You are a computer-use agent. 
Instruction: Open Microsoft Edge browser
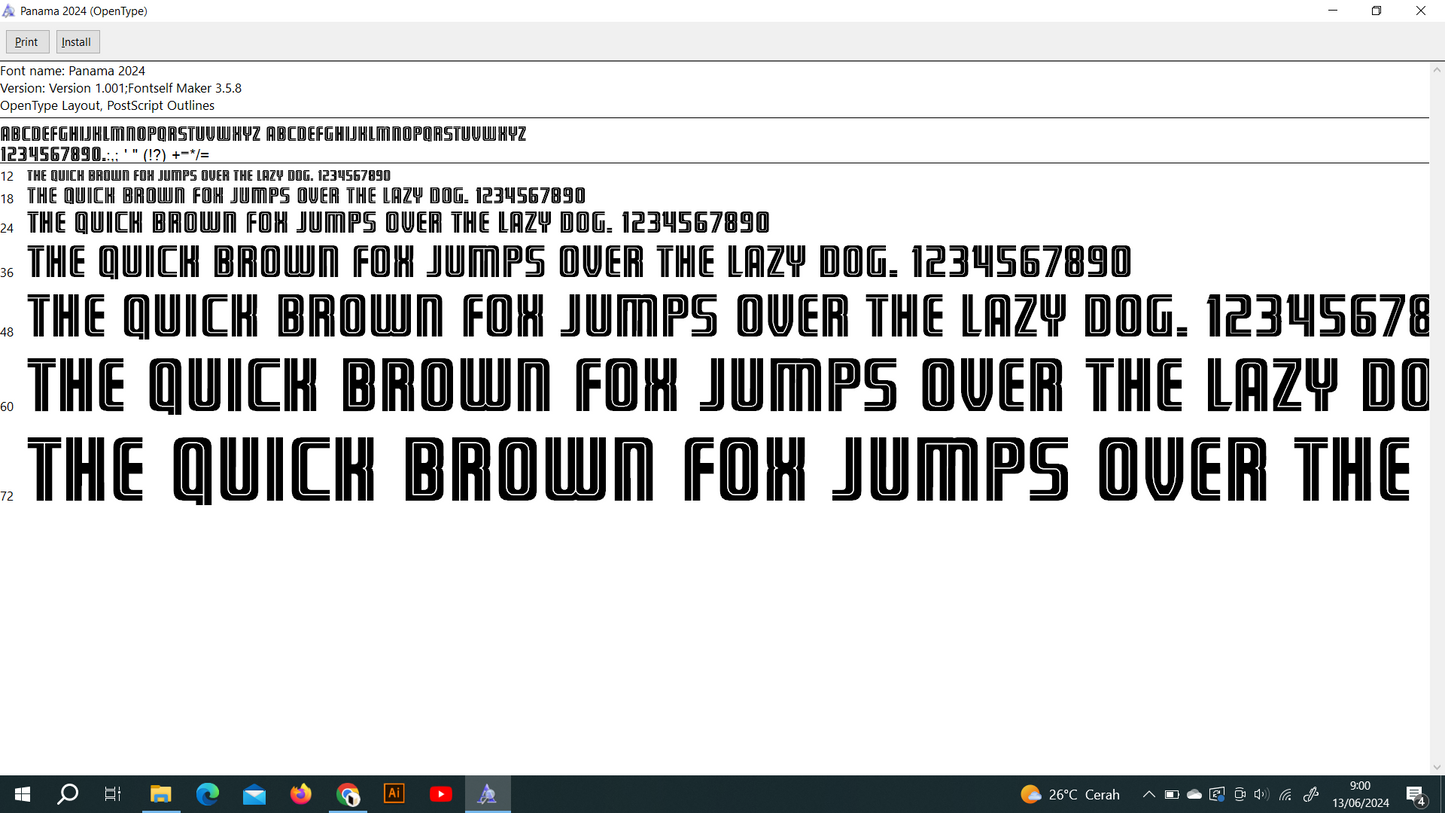click(207, 794)
